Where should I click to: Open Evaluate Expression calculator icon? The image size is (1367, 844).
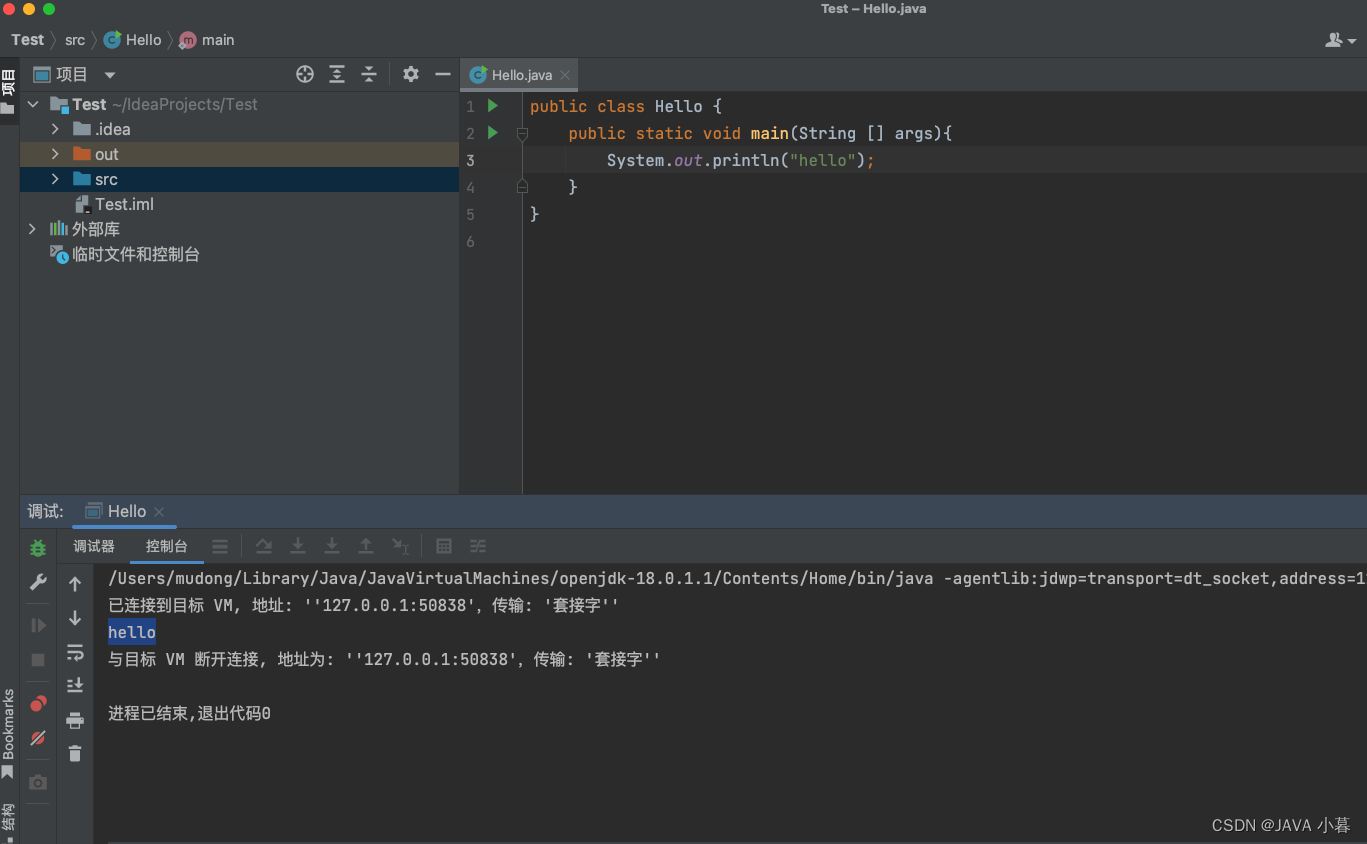[x=444, y=546]
